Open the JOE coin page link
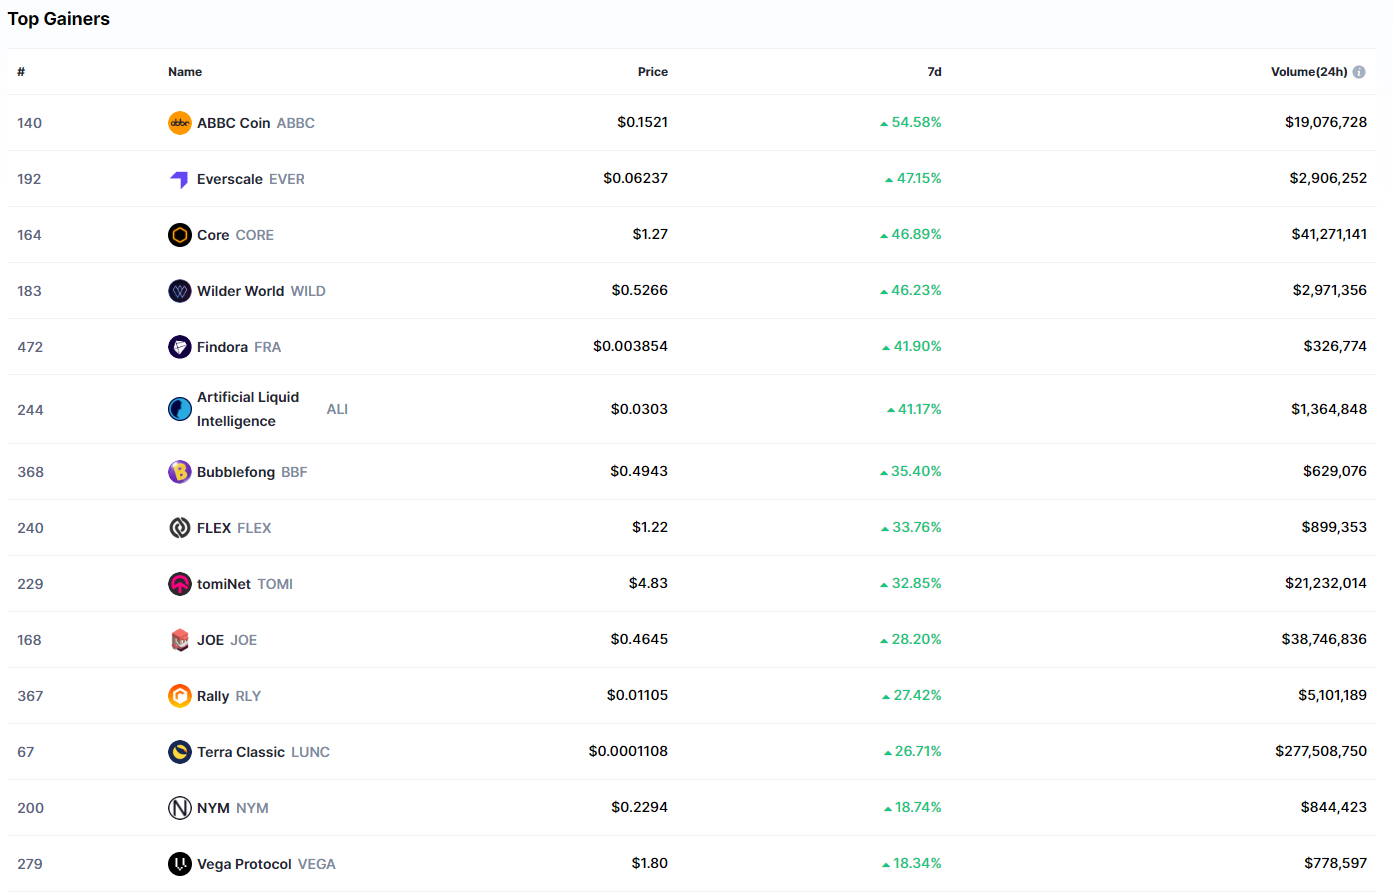The width and height of the screenshot is (1393, 896). 211,640
